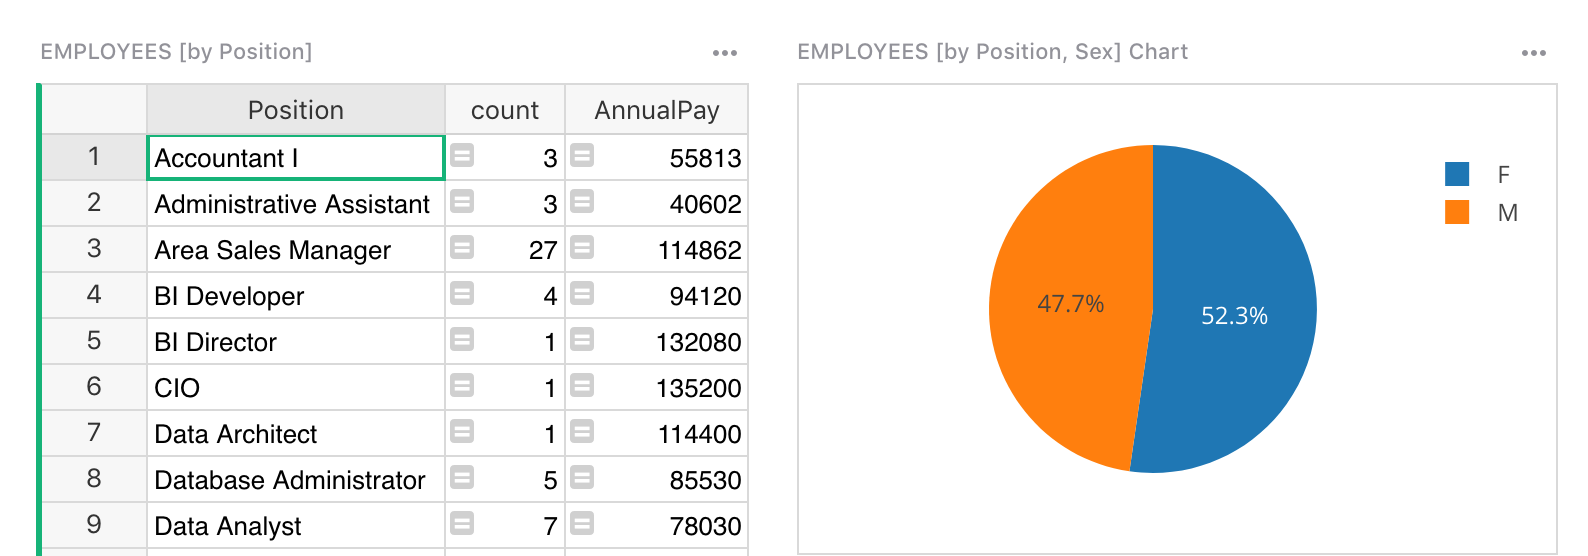The image size is (1588, 556).
Task: Click the EMPLOYEES [by Position] section title
Action: pyautogui.click(x=176, y=52)
